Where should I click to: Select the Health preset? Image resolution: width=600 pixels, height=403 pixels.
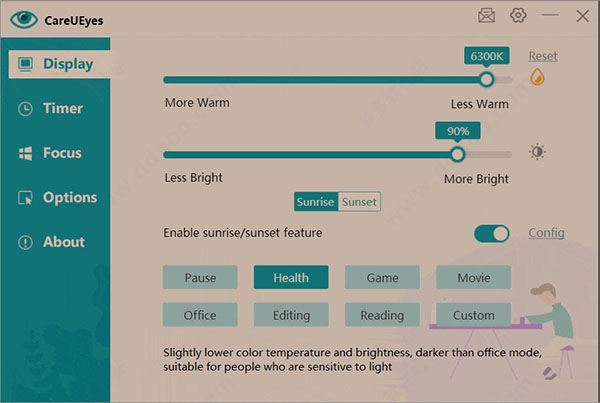coord(291,277)
